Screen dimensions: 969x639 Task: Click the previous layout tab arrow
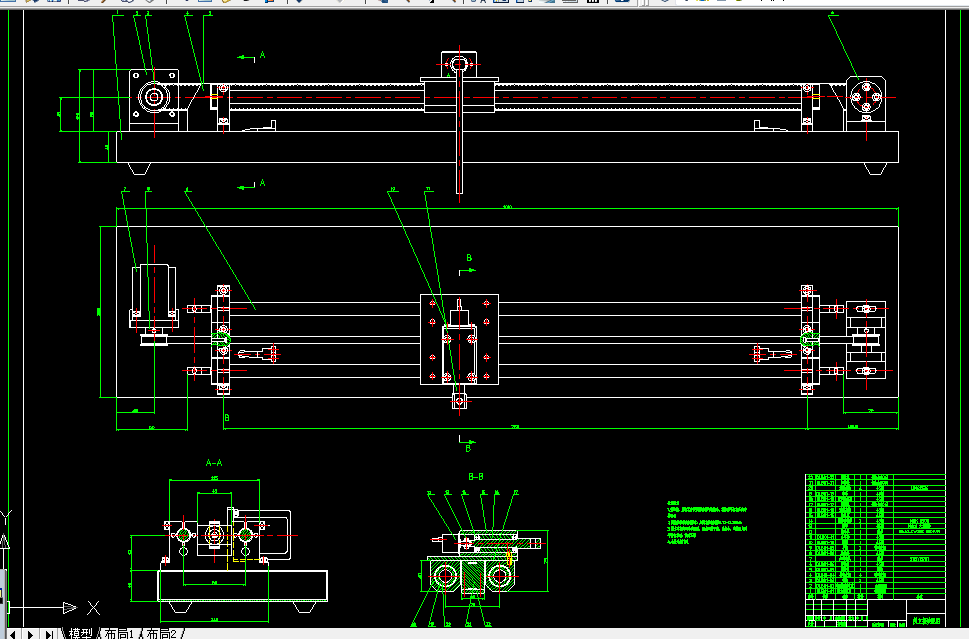pyautogui.click(x=12, y=634)
